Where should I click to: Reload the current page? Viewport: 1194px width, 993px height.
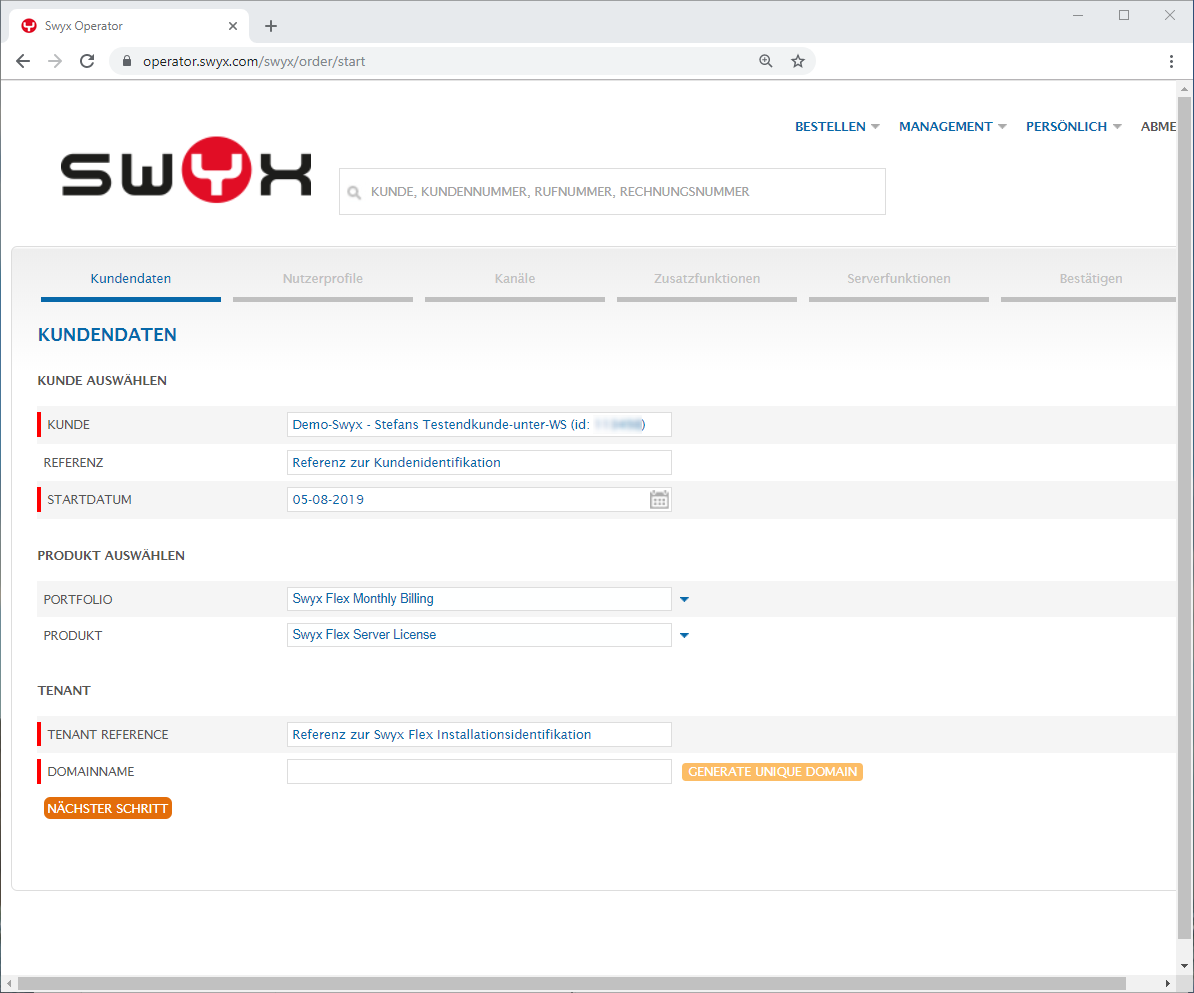pos(87,61)
